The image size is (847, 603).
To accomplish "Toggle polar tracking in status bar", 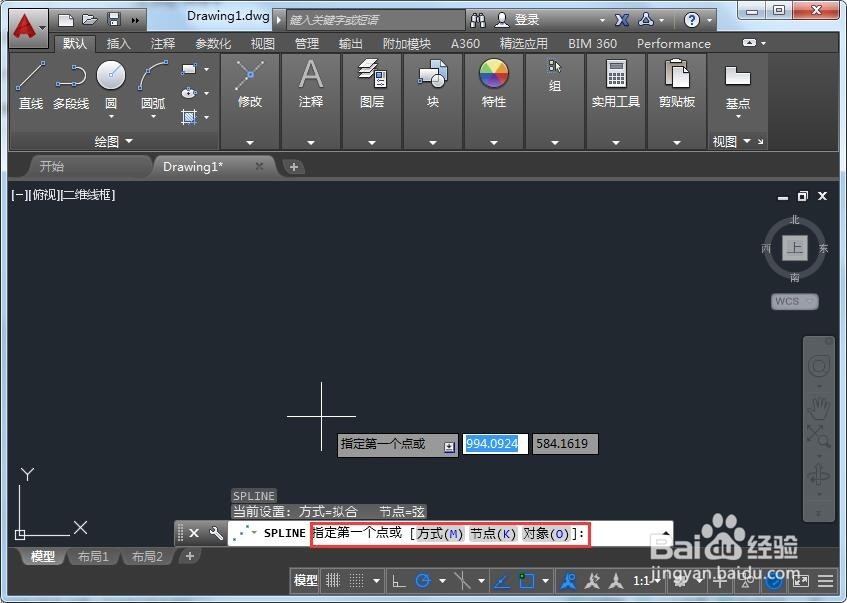I will [423, 581].
